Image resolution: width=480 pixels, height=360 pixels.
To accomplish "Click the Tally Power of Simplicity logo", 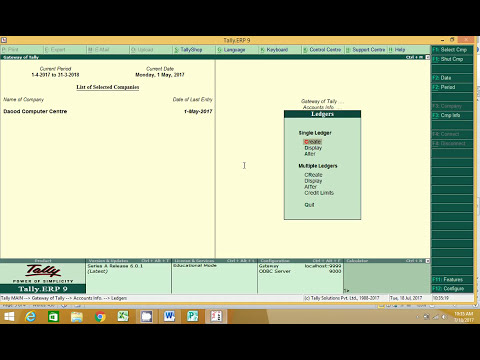I will point(43,273).
